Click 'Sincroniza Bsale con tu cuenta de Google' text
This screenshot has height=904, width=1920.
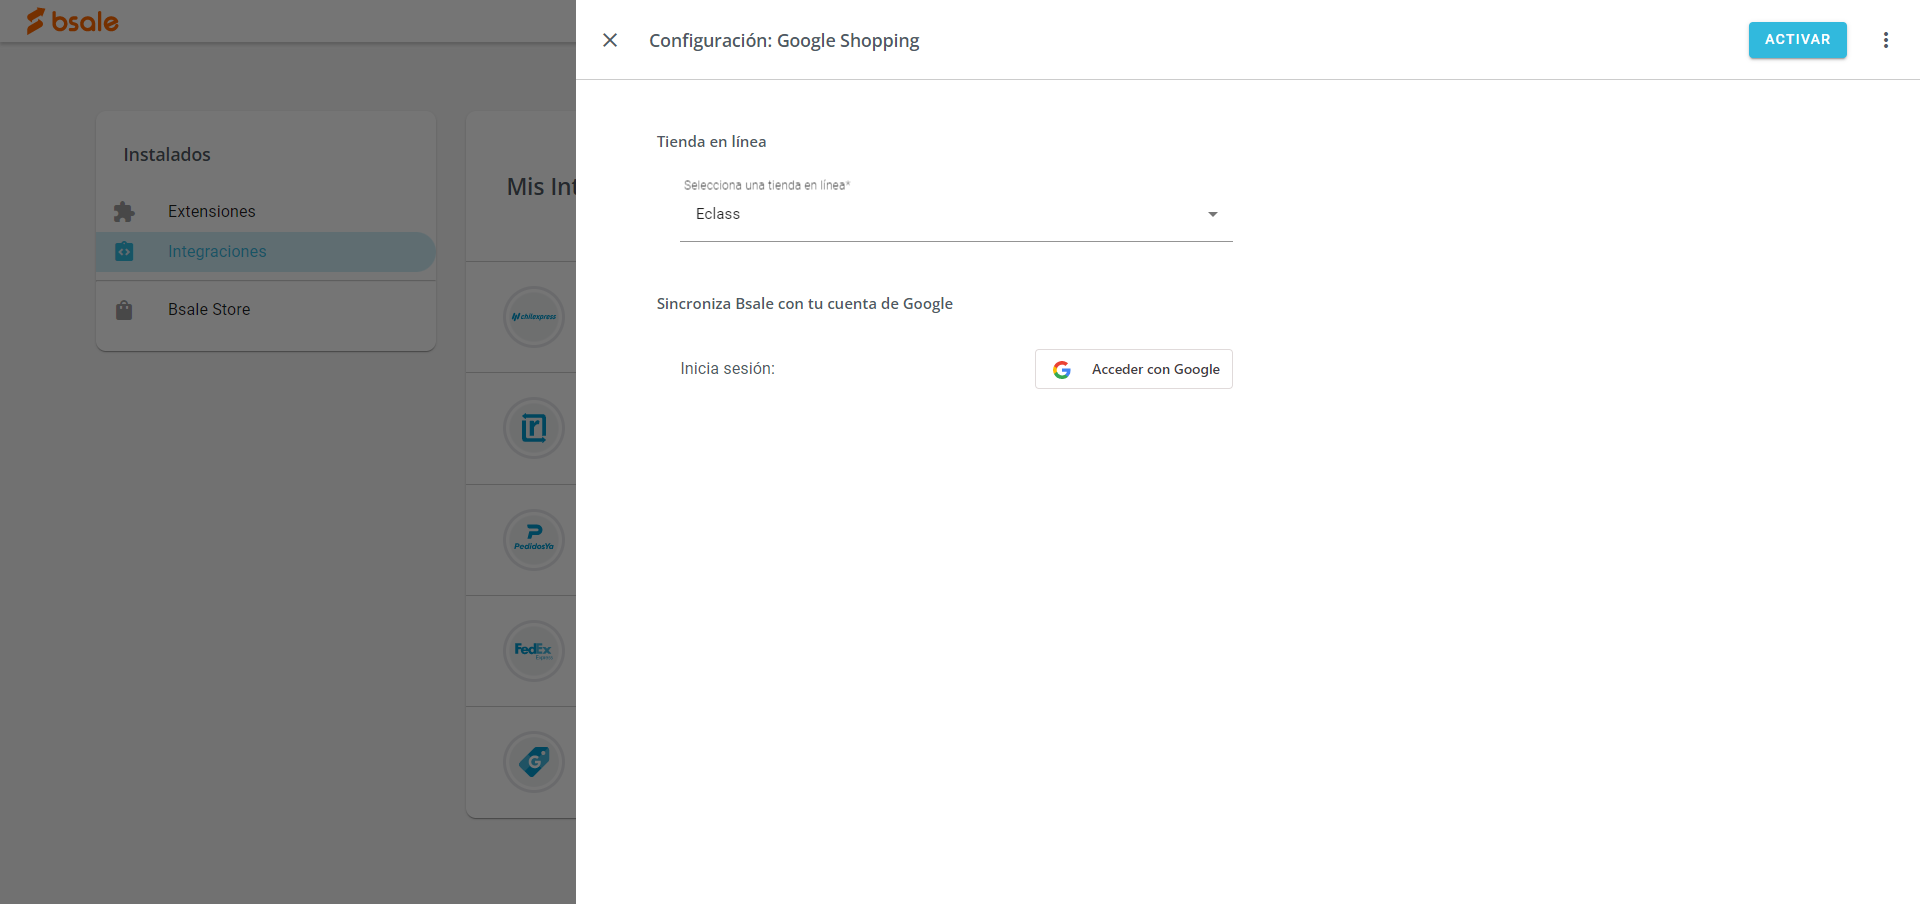pos(804,304)
